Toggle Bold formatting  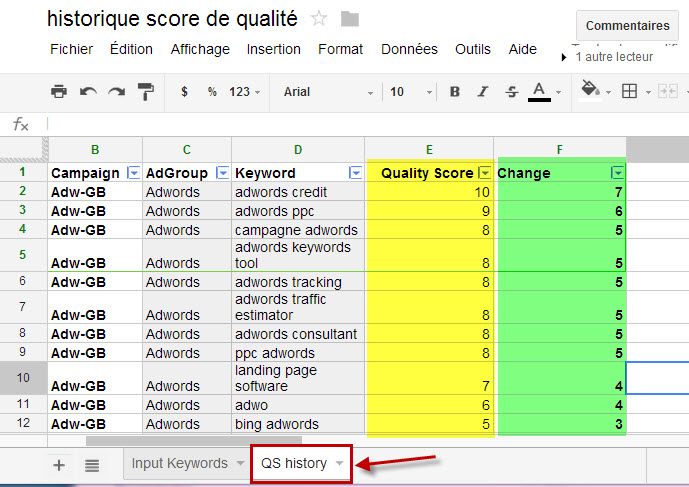455,91
